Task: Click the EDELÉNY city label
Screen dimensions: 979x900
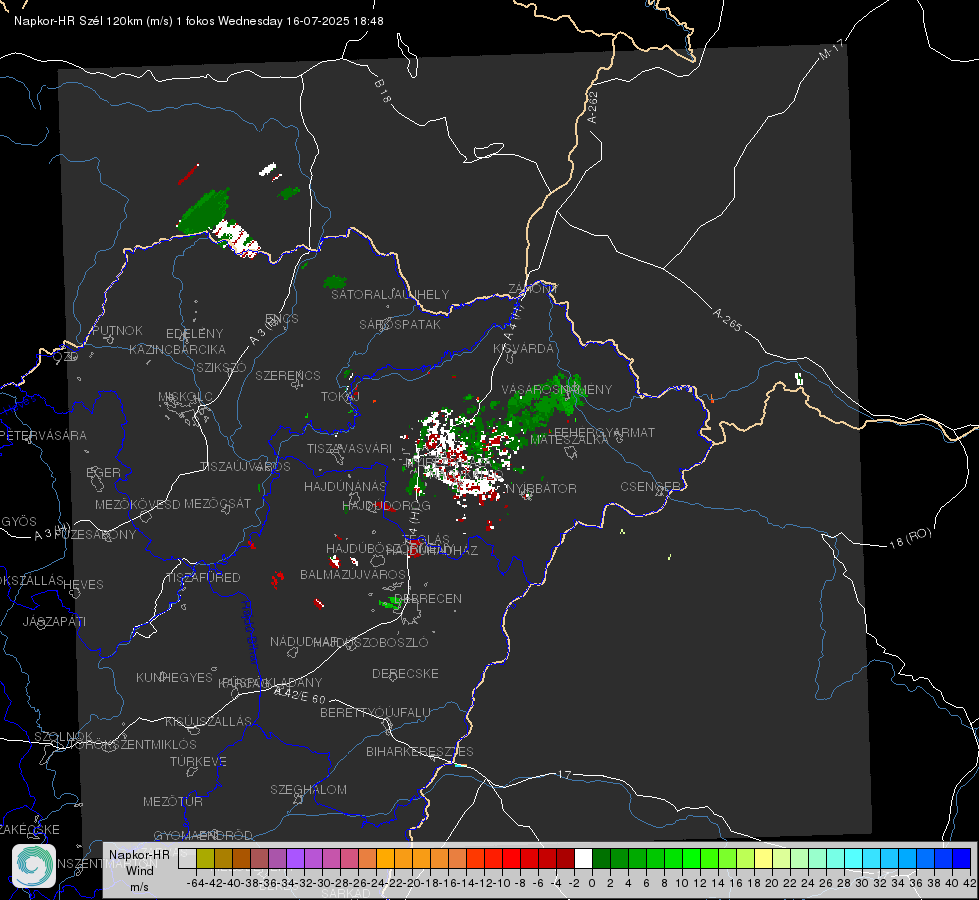Action: (x=194, y=334)
